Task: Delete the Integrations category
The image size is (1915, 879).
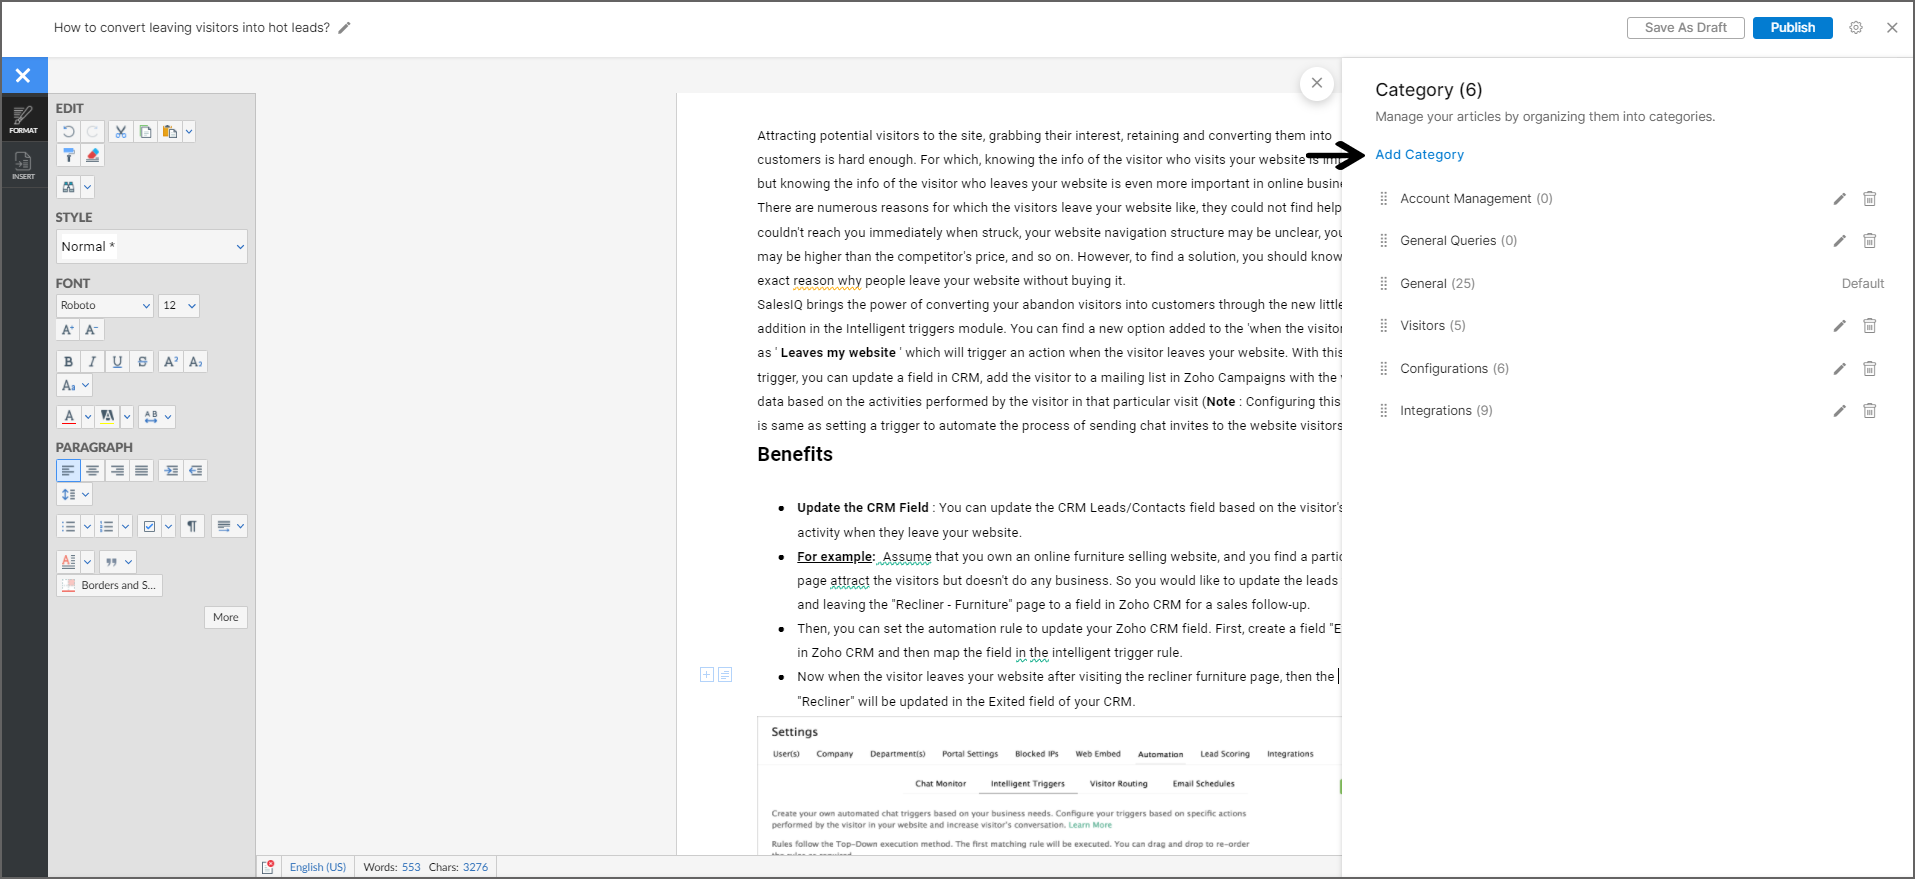Action: pos(1869,411)
